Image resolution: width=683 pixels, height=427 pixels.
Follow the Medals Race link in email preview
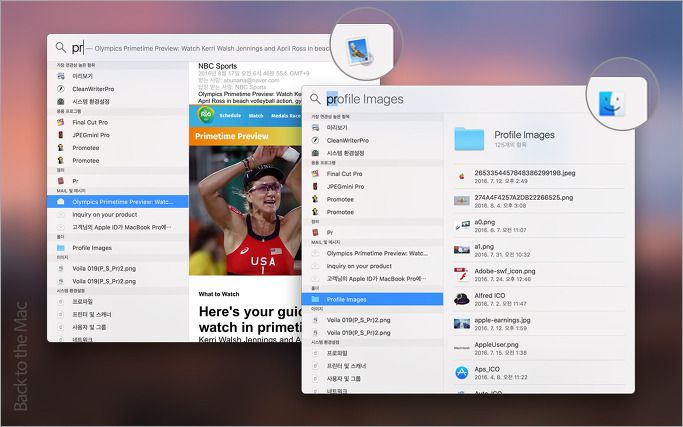(286, 116)
